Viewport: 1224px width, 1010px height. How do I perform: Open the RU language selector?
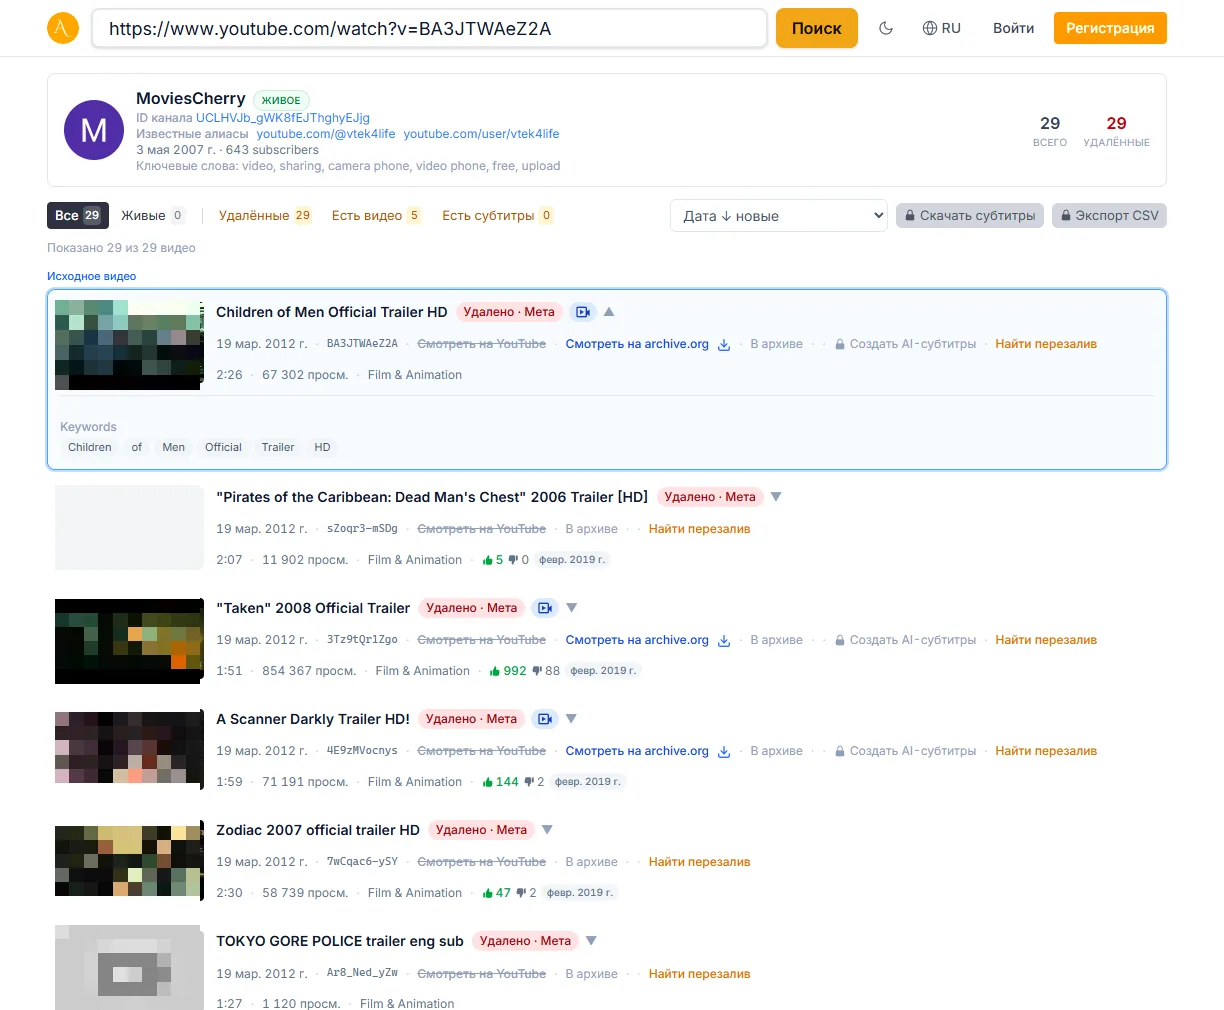[941, 28]
